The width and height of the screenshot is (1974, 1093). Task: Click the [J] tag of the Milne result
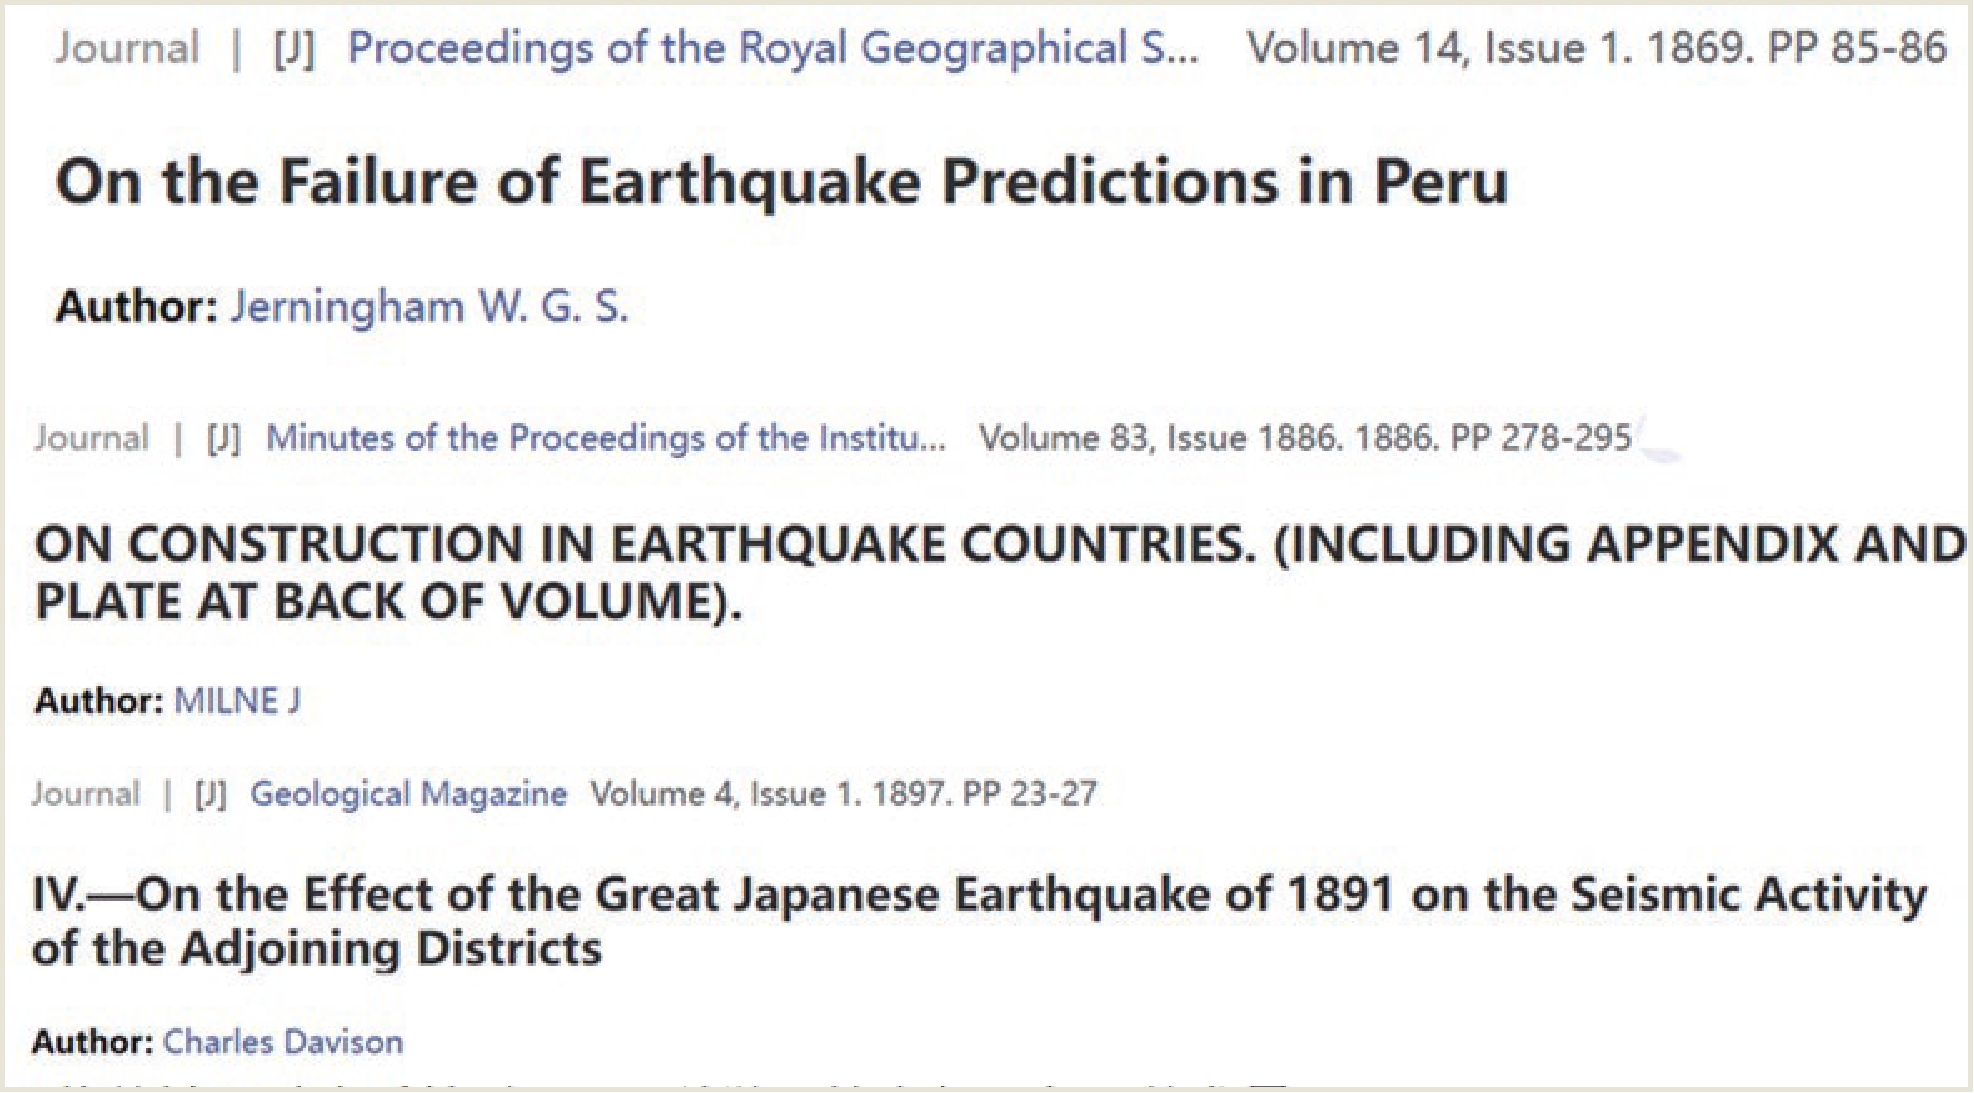224,438
